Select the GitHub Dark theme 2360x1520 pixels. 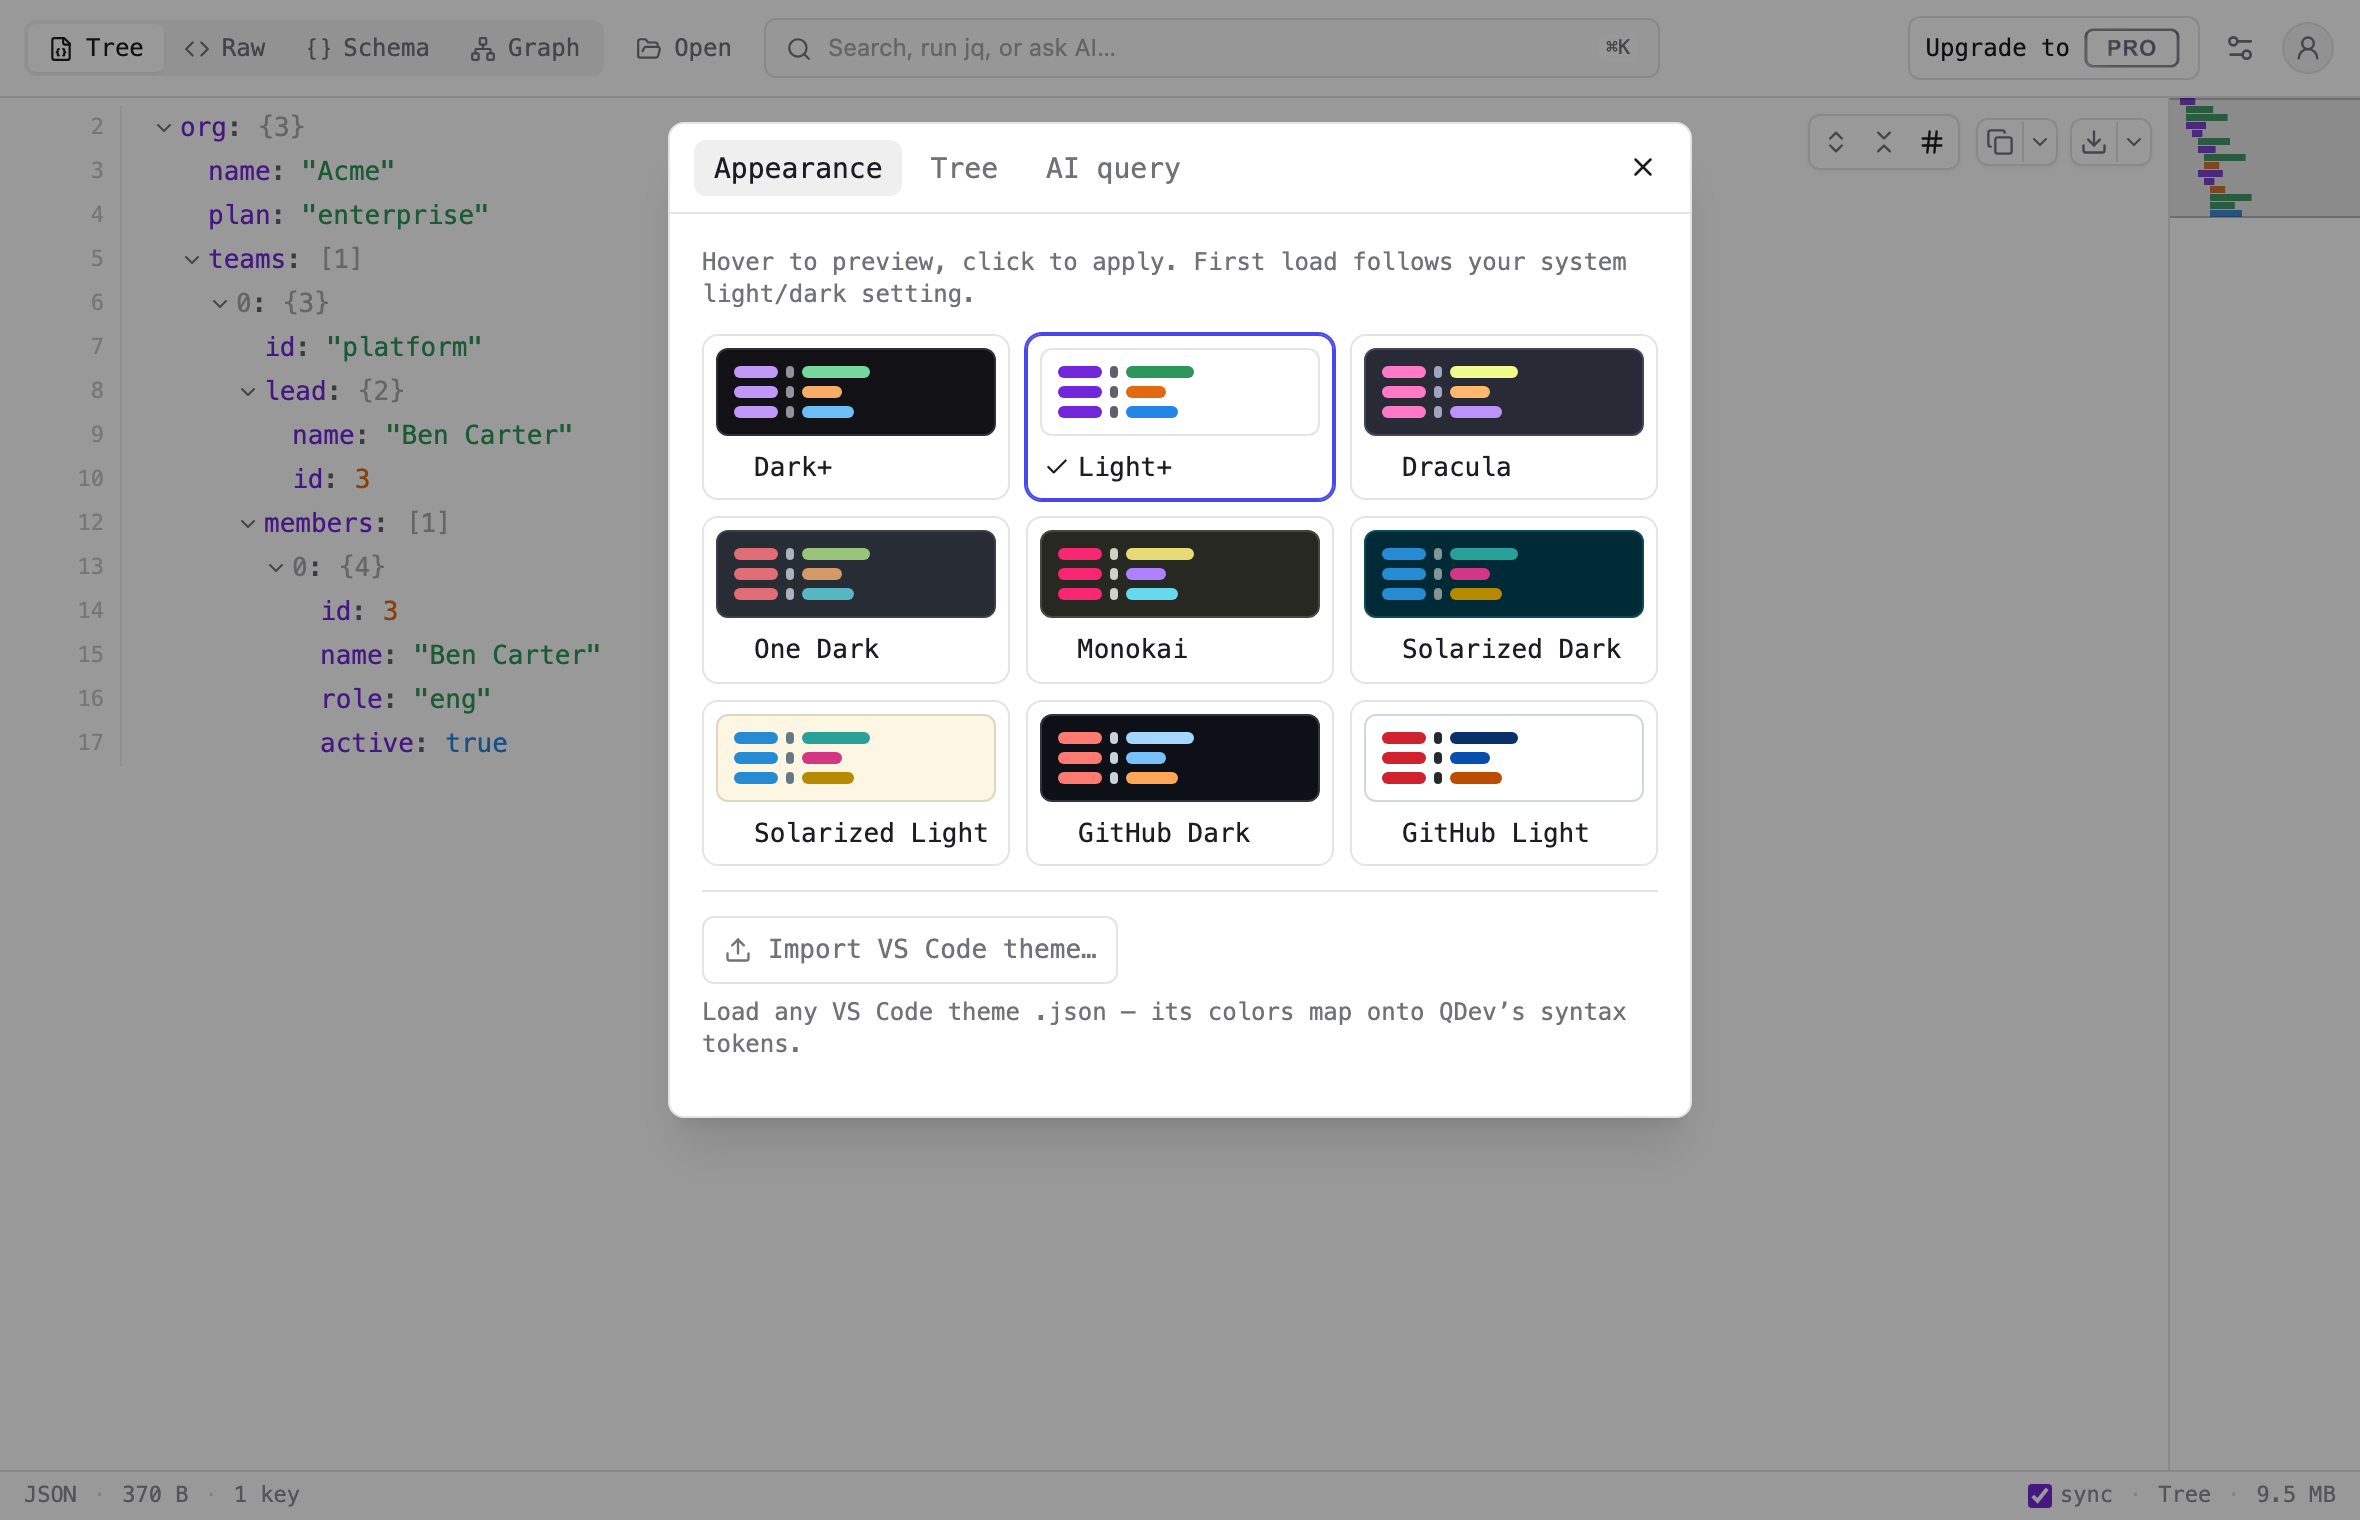[1179, 783]
